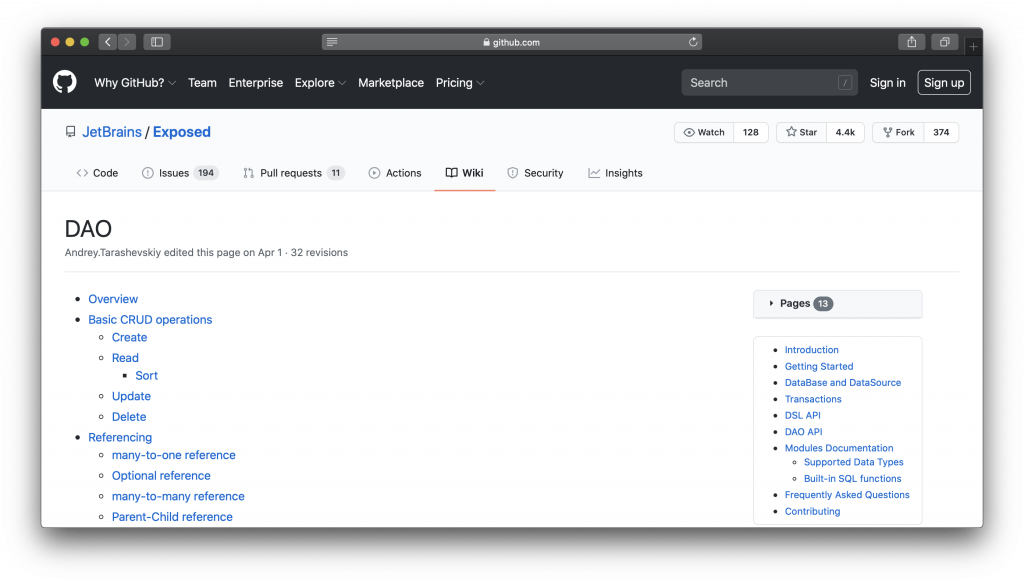Open the Team menu item
The image size is (1024, 582).
(x=202, y=83)
